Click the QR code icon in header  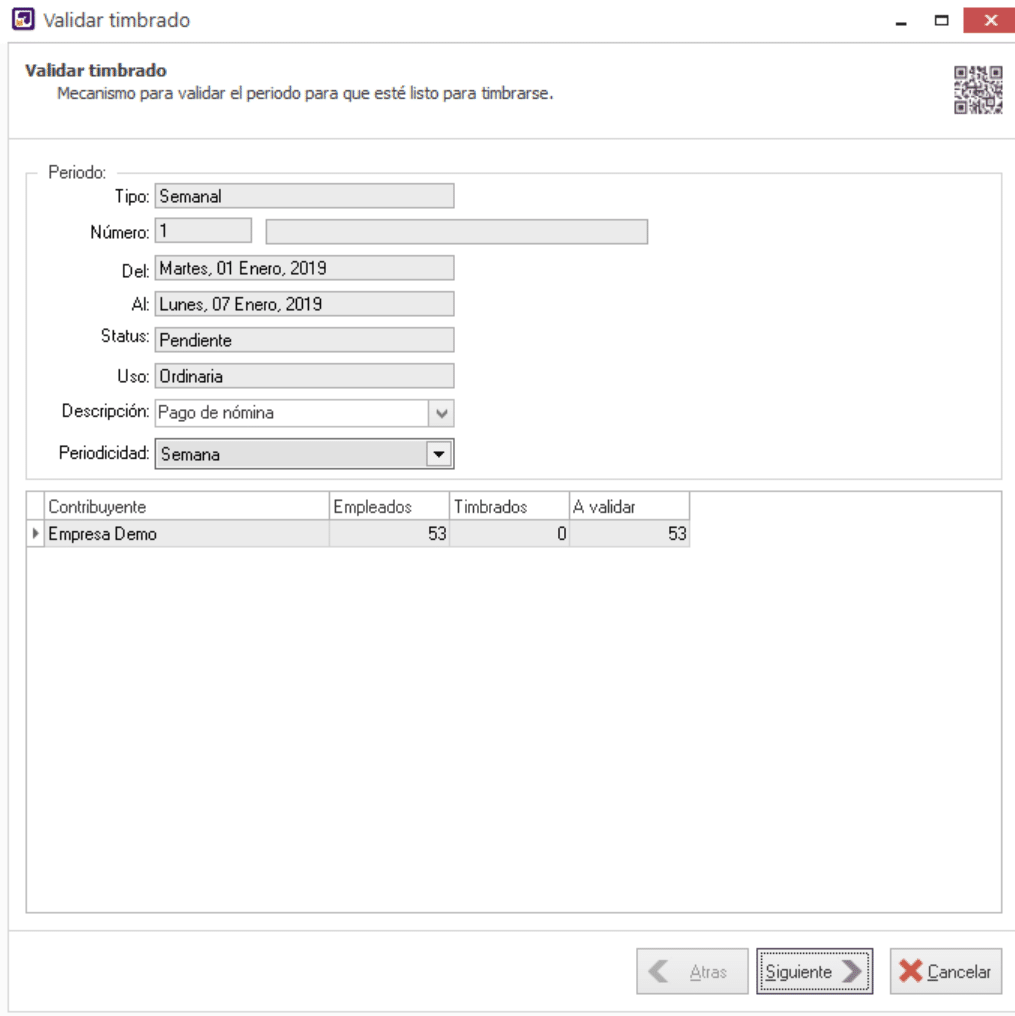click(x=977, y=90)
